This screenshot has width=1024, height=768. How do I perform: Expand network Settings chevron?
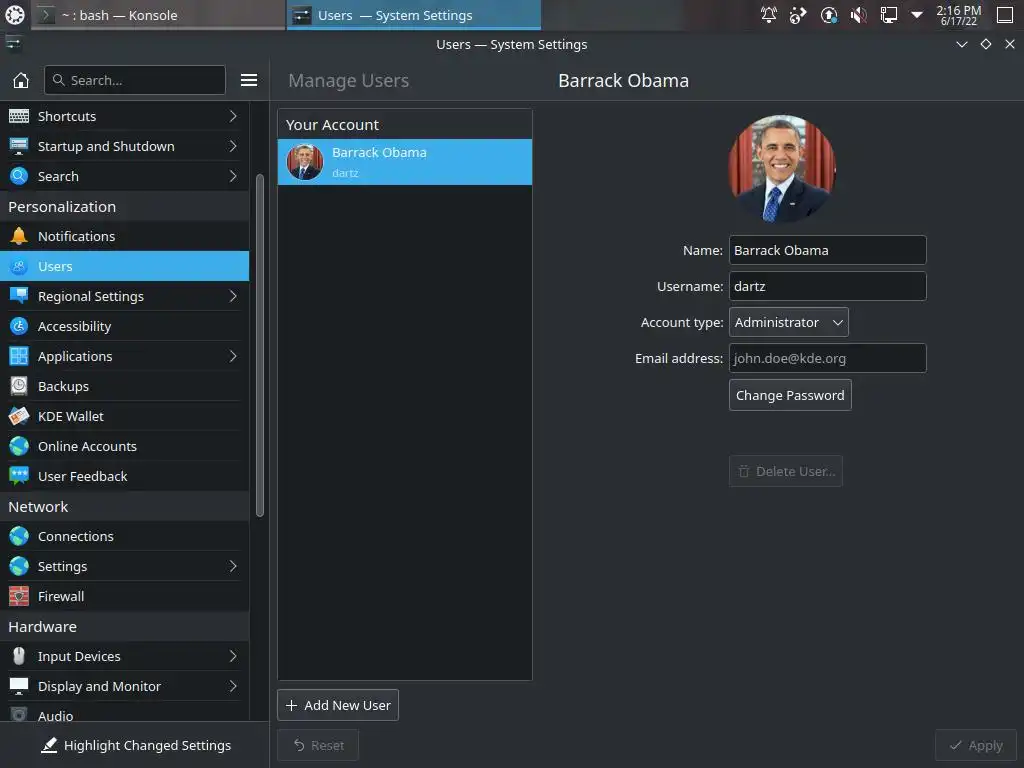coord(232,566)
